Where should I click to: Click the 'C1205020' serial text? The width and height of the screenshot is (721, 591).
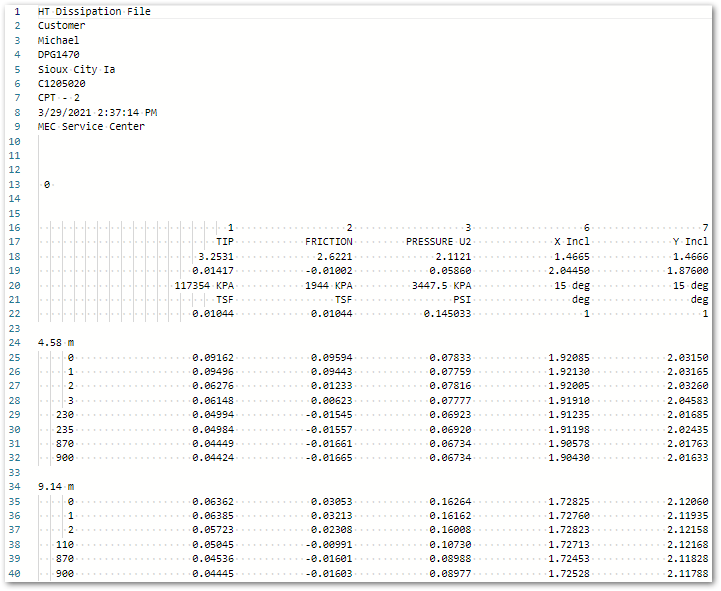62,84
